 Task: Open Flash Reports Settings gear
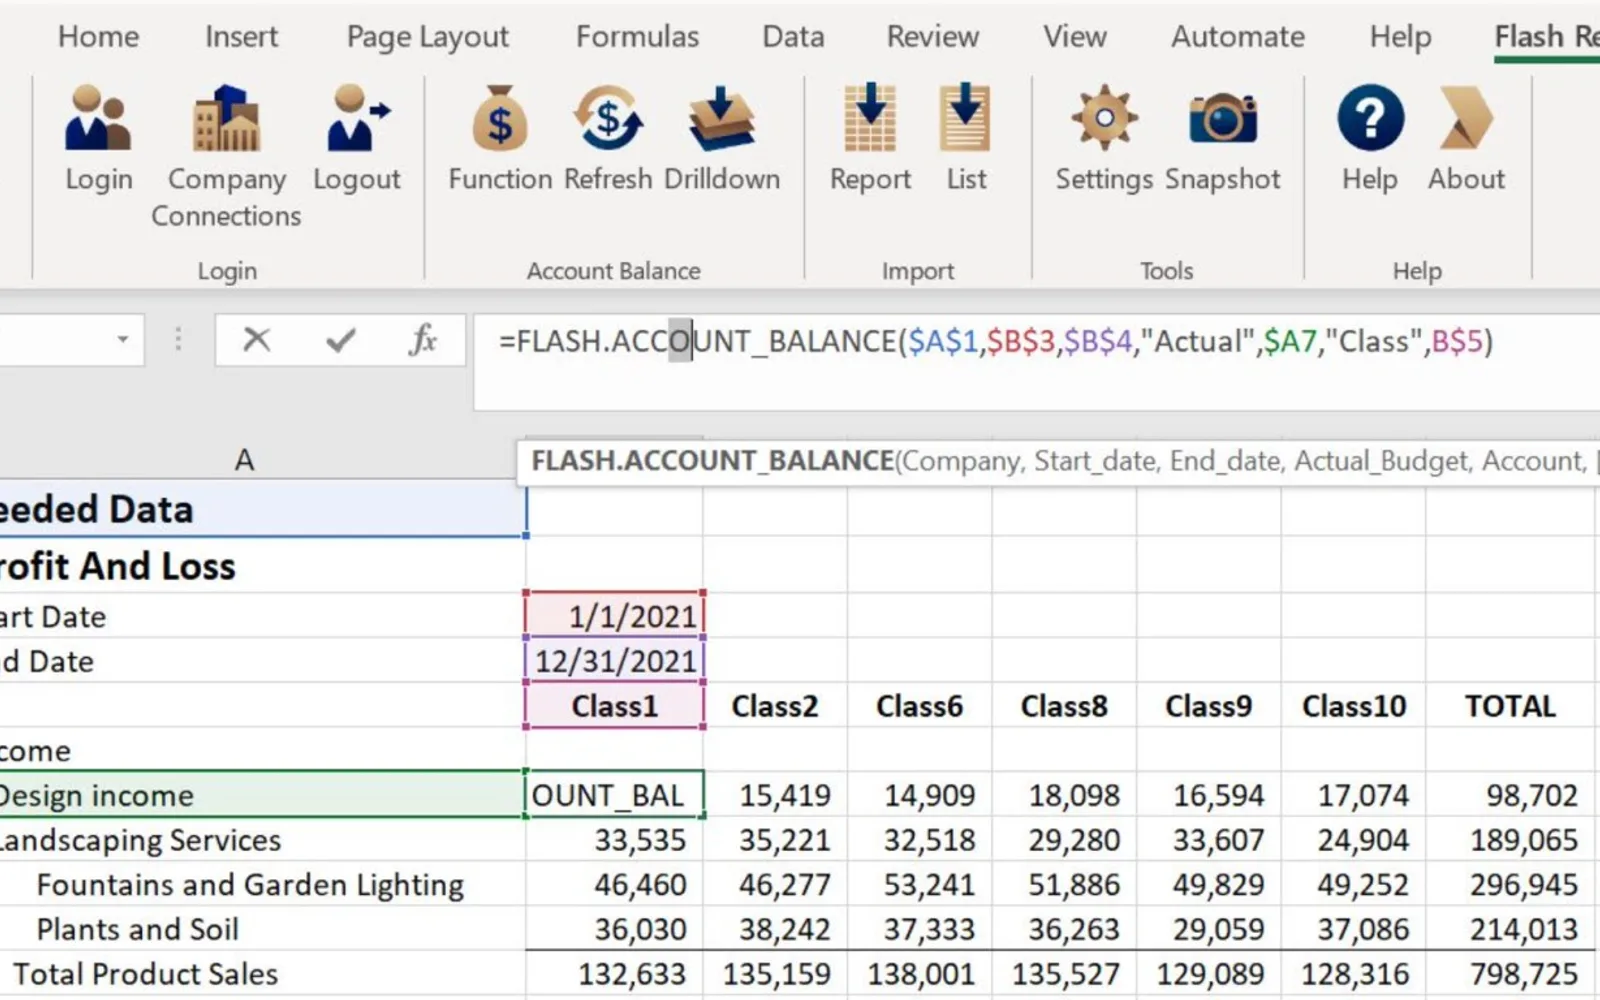[x=1104, y=138]
